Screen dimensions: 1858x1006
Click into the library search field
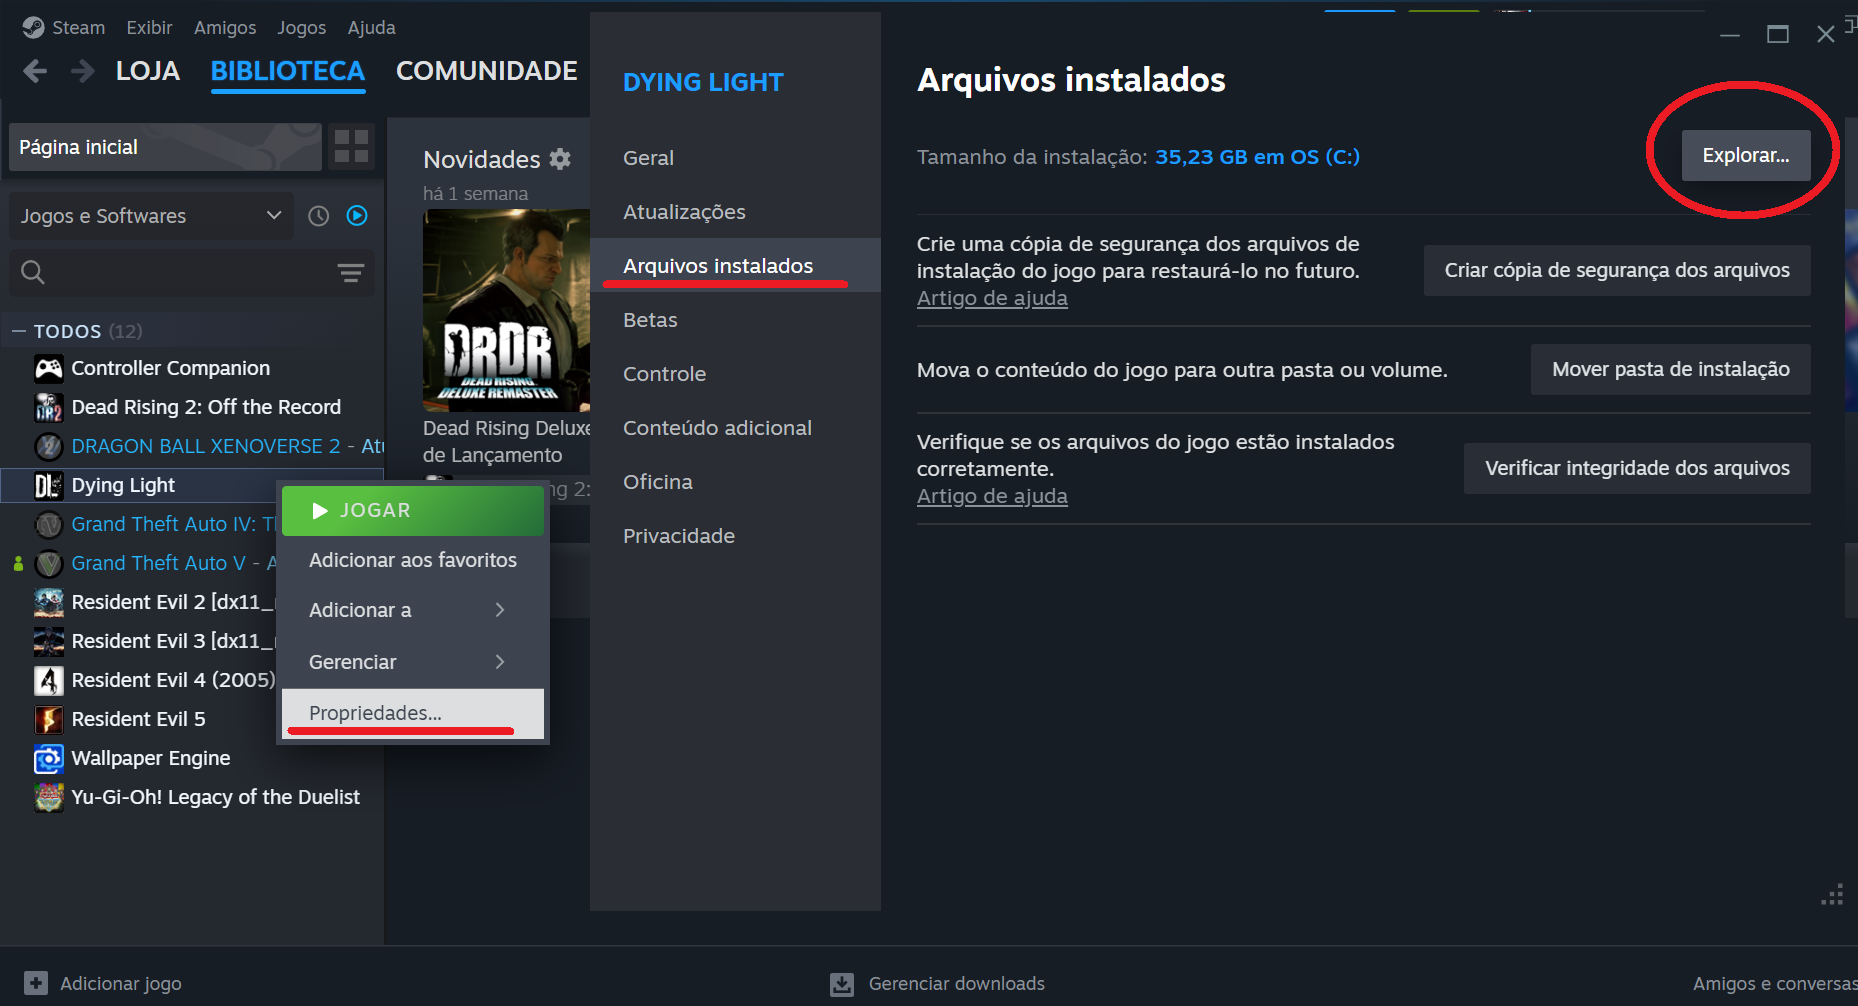point(190,272)
